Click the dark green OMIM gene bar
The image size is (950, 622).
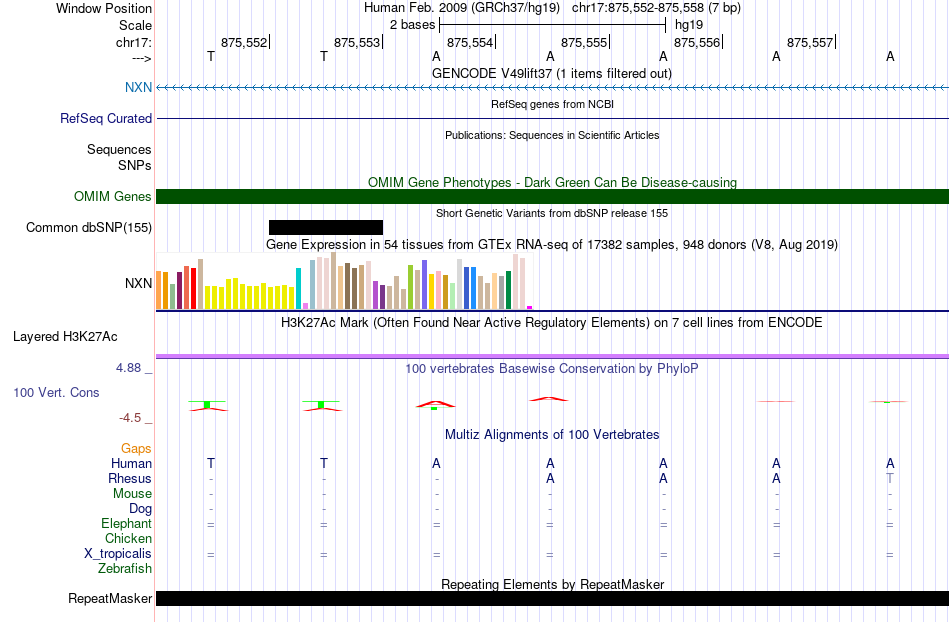[553, 196]
